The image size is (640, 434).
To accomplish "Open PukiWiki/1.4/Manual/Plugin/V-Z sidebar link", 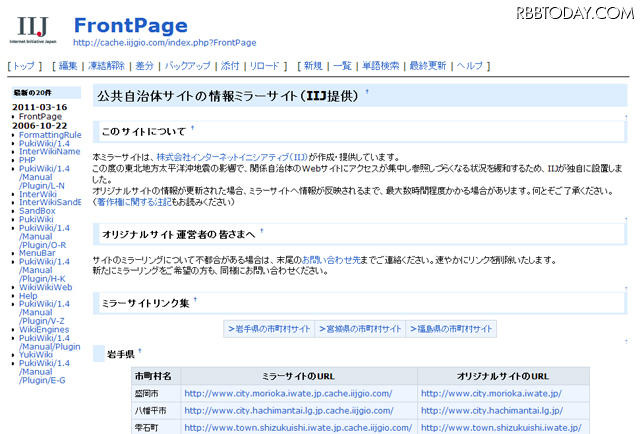I will 44,313.
